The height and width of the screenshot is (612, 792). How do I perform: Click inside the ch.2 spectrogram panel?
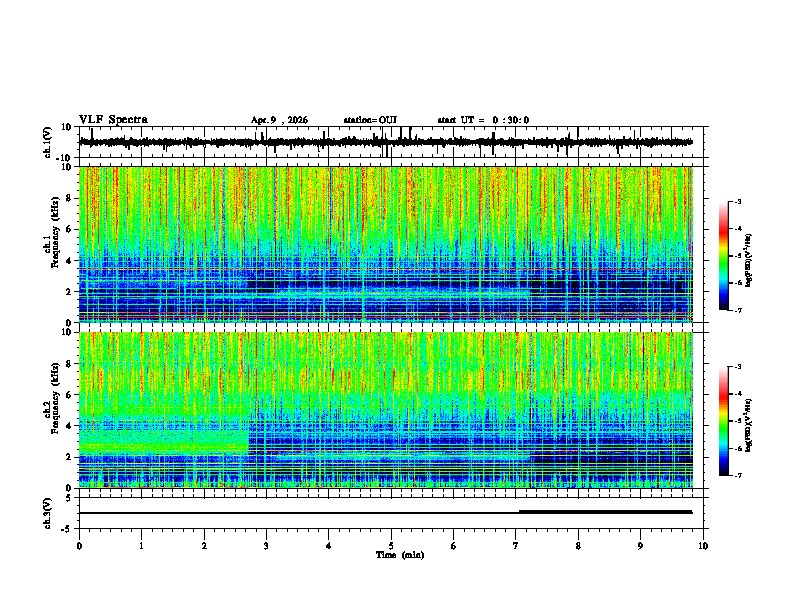(x=386, y=410)
